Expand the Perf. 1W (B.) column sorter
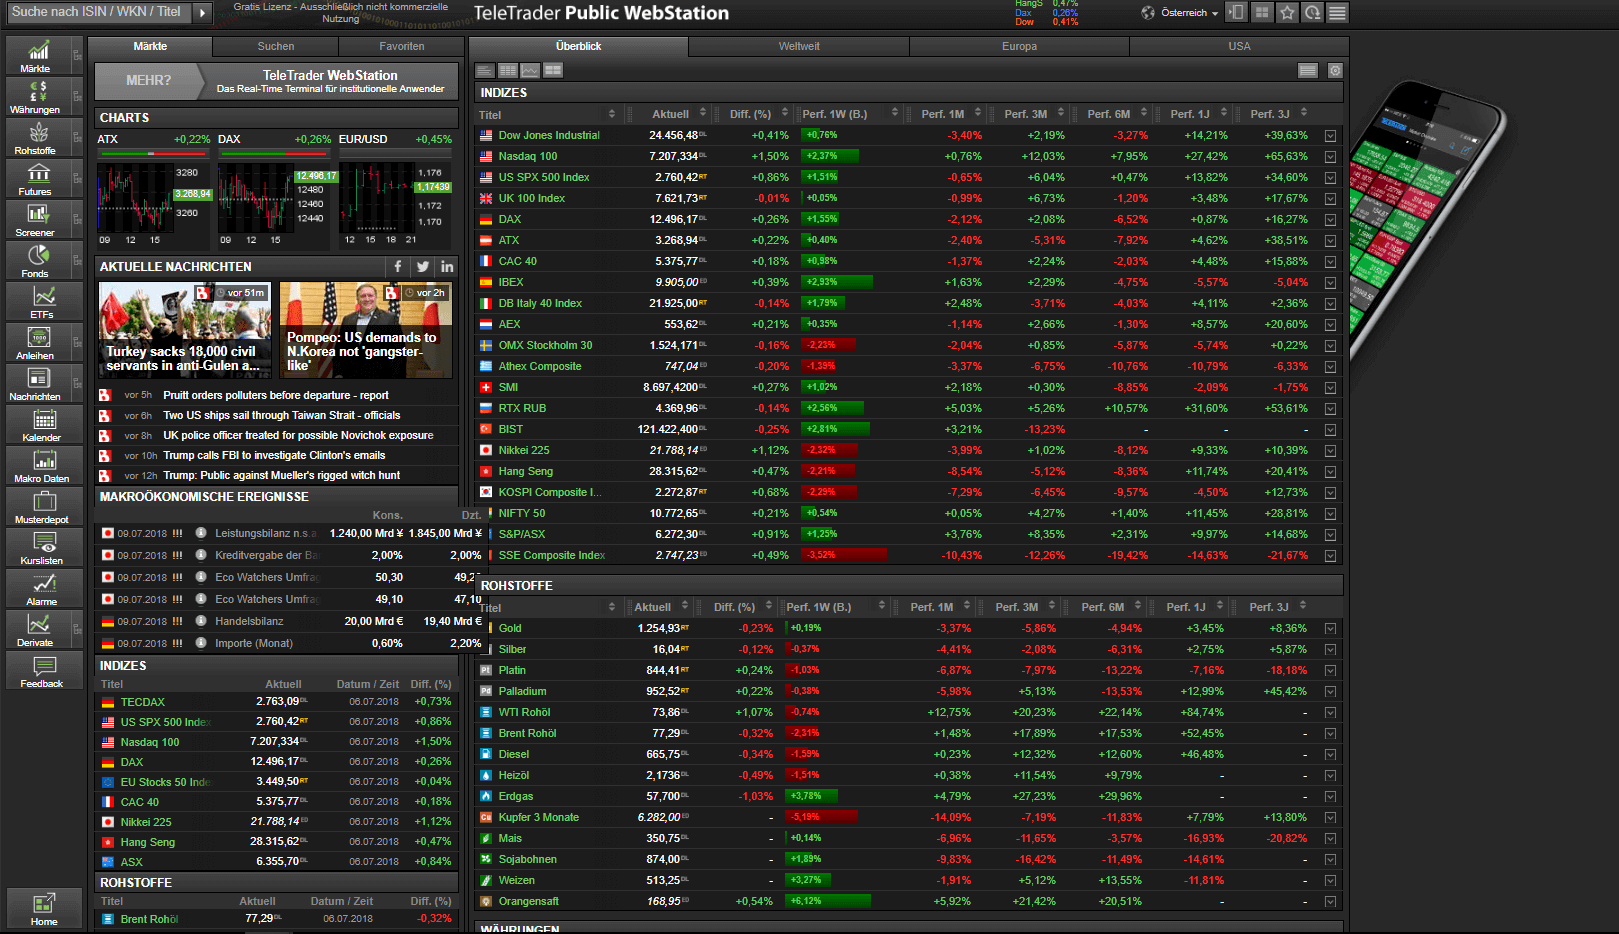Screen dimensions: 1619x934 click(x=894, y=114)
